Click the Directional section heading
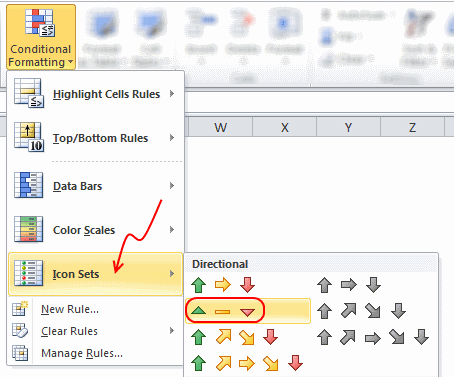454x377 pixels. (220, 264)
